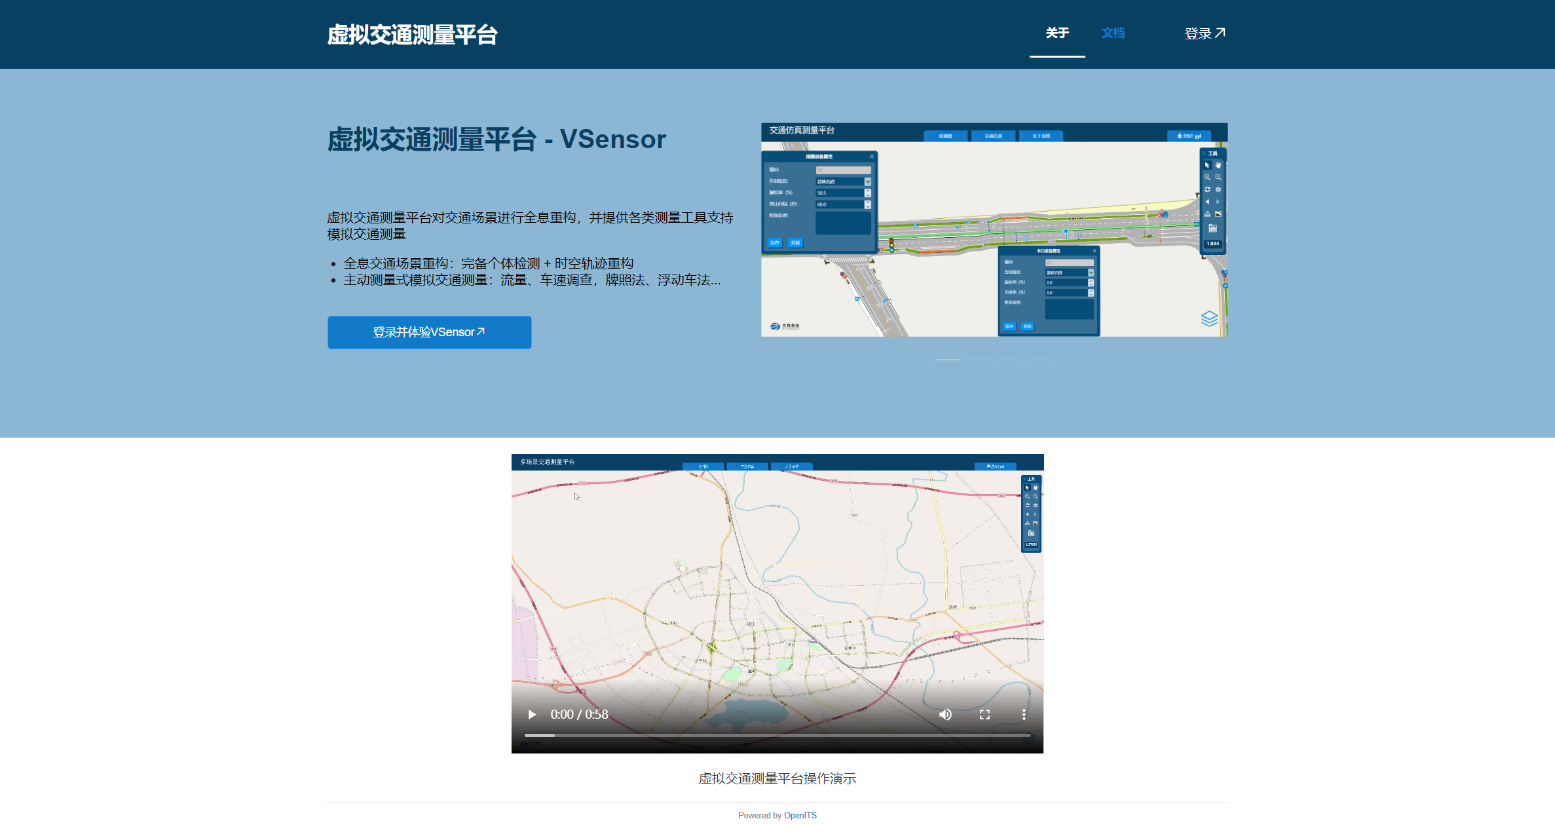Enter fullscreen mode for the video
Viewport: 1555px width, 838px height.
[x=985, y=714]
